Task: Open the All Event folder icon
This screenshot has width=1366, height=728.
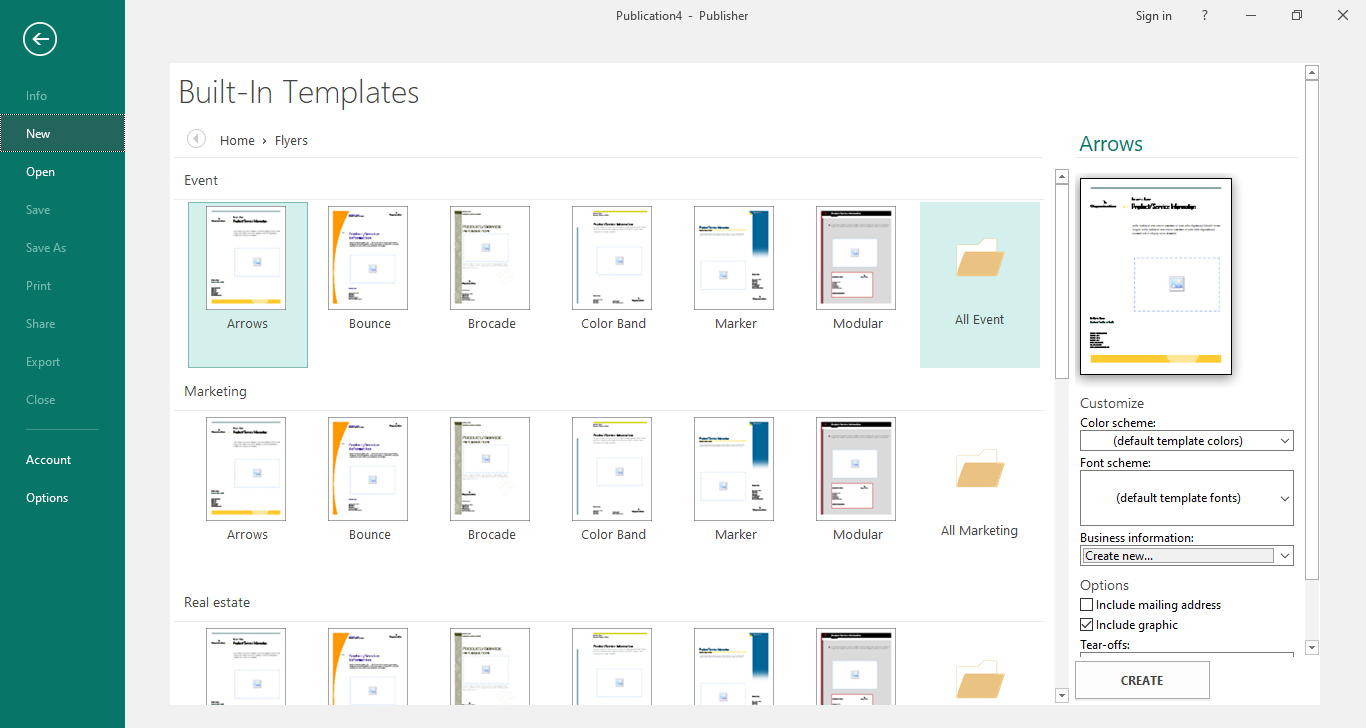Action: pos(979,258)
